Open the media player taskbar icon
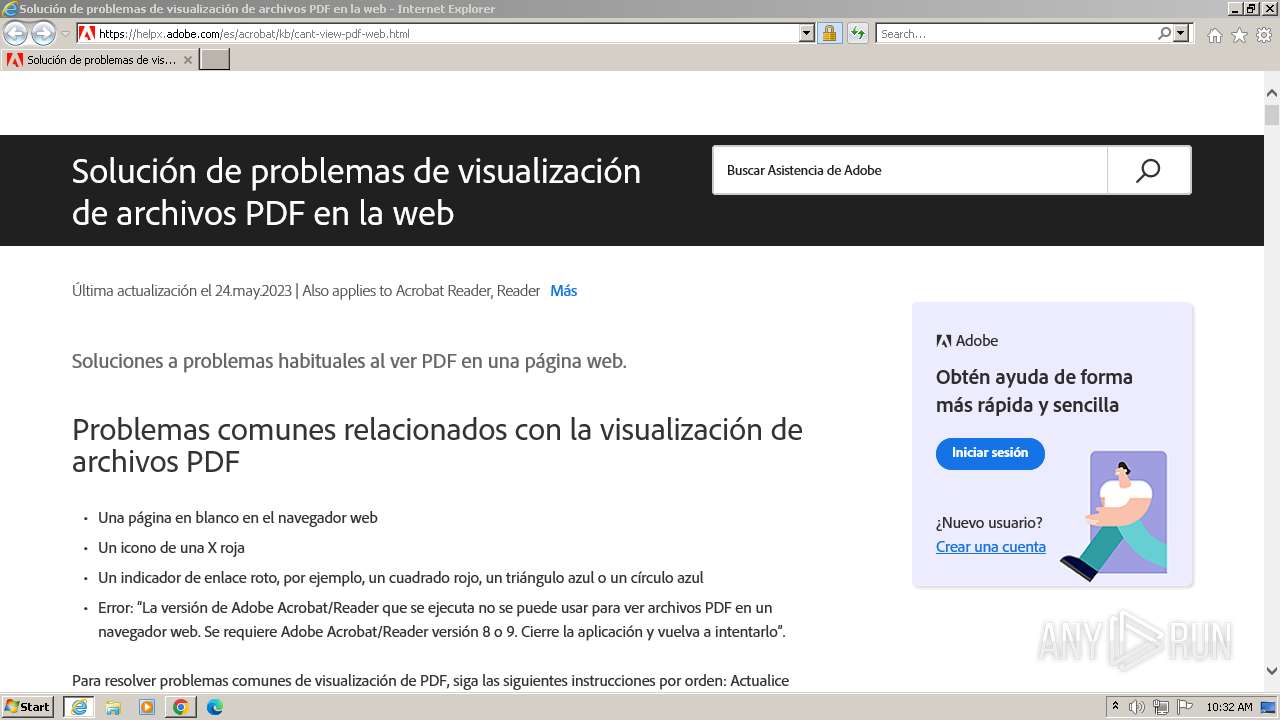This screenshot has height=720, width=1280. pyautogui.click(x=147, y=707)
